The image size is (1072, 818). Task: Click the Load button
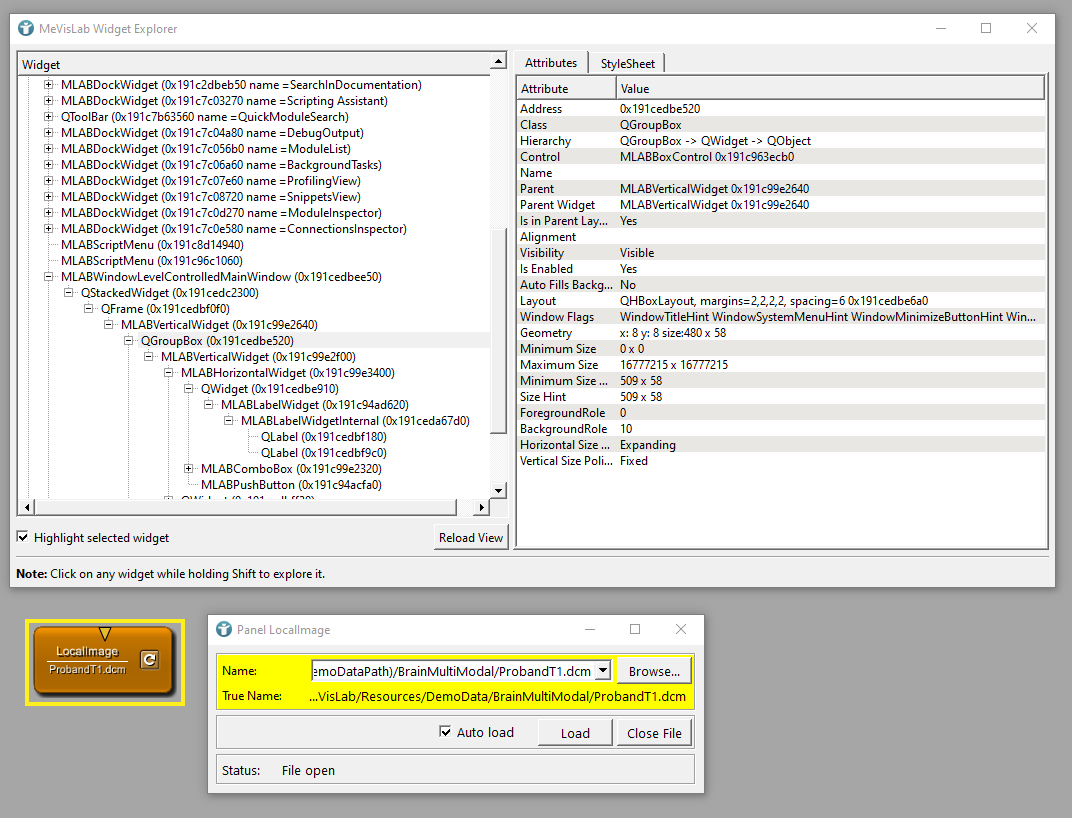574,733
